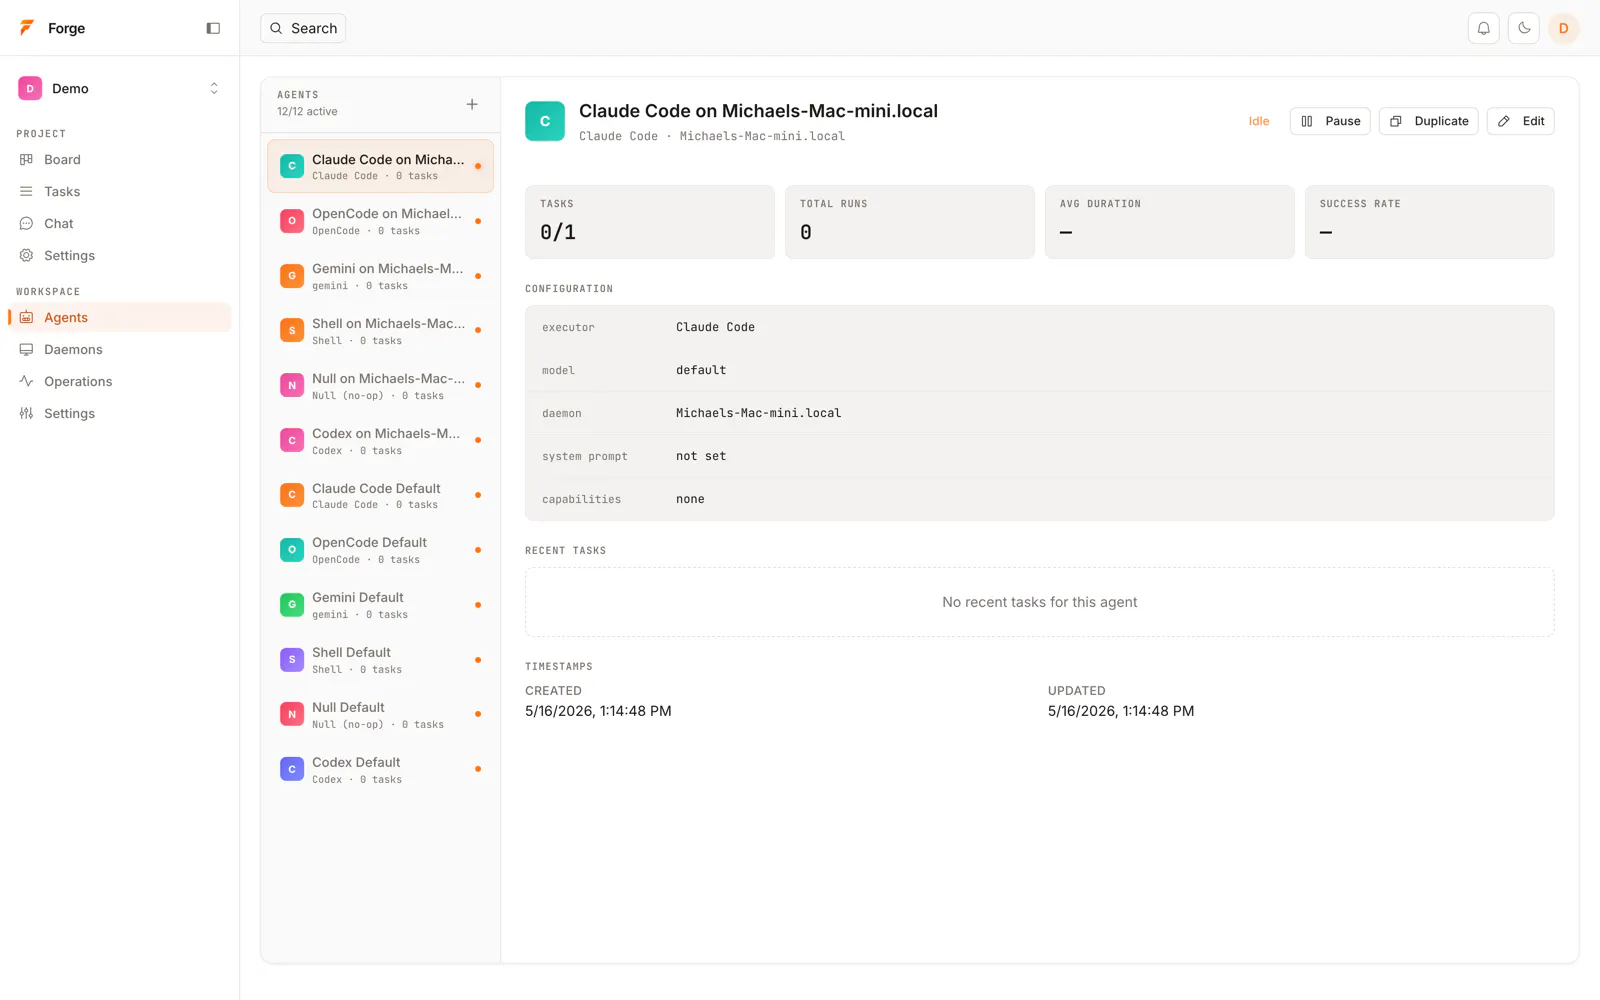Click the executor value Claude Code

click(x=715, y=327)
